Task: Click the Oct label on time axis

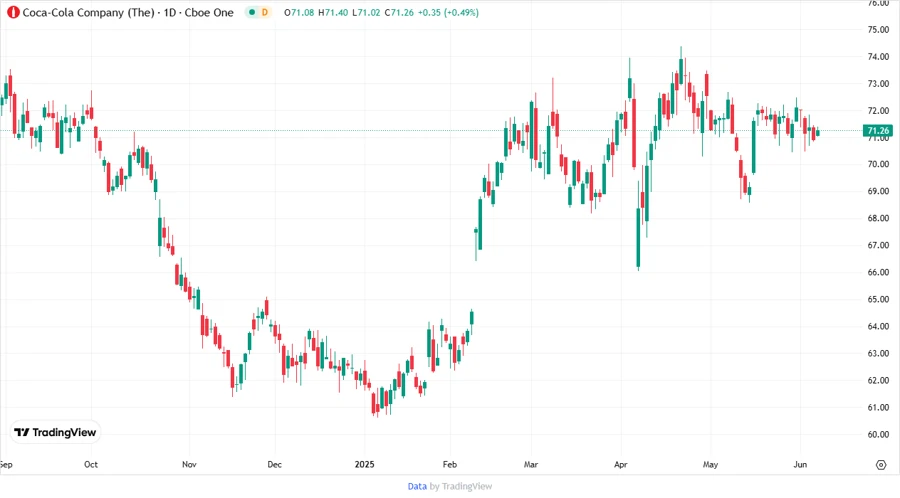Action: click(x=91, y=464)
